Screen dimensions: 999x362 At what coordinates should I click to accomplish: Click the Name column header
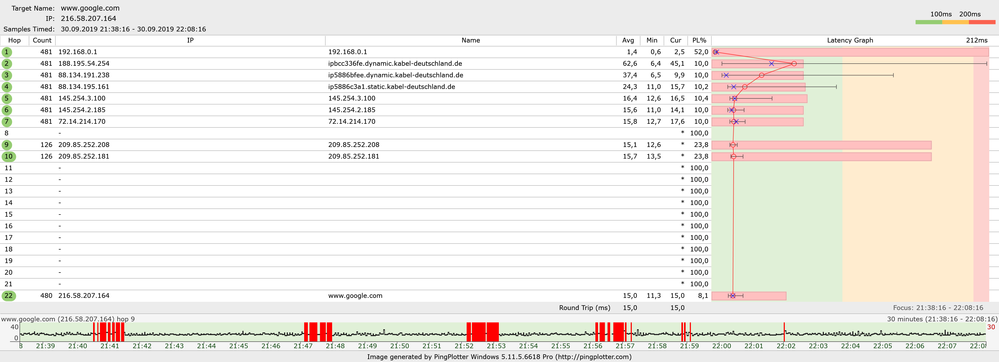click(x=471, y=40)
